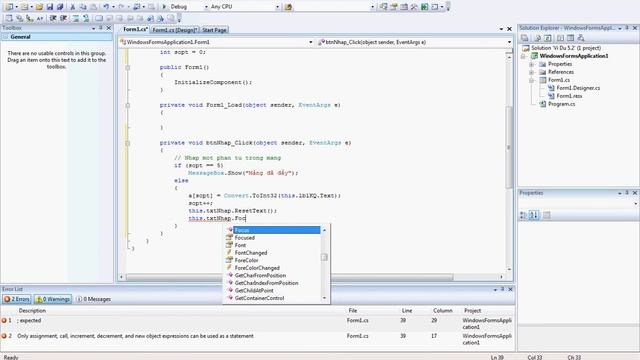The width and height of the screenshot is (640, 360).
Task: Collapse the Form1.cs tree node
Action: tap(531, 80)
